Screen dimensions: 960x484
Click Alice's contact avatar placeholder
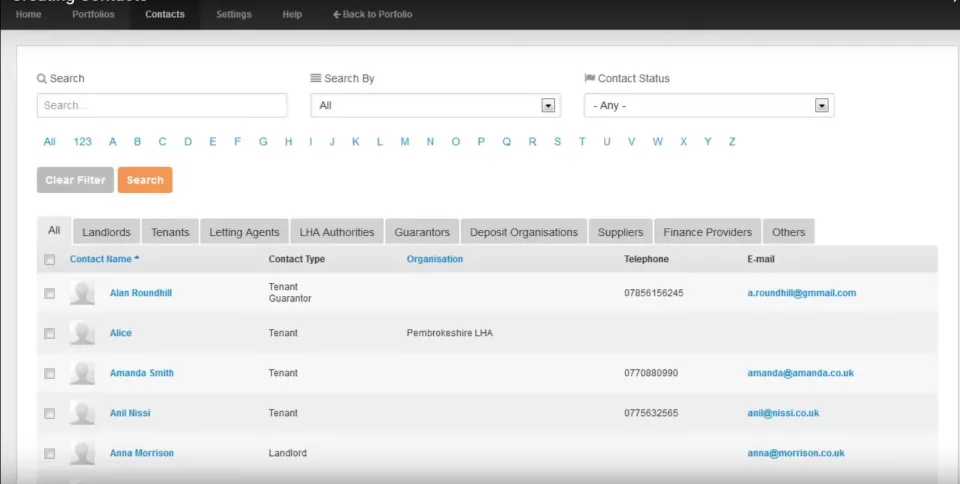pos(82,333)
